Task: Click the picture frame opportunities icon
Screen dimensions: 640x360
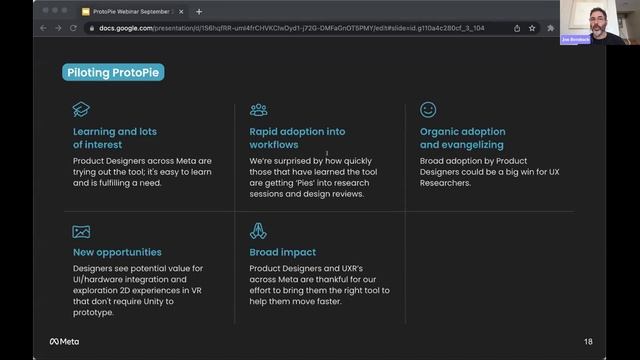Action: point(81,231)
